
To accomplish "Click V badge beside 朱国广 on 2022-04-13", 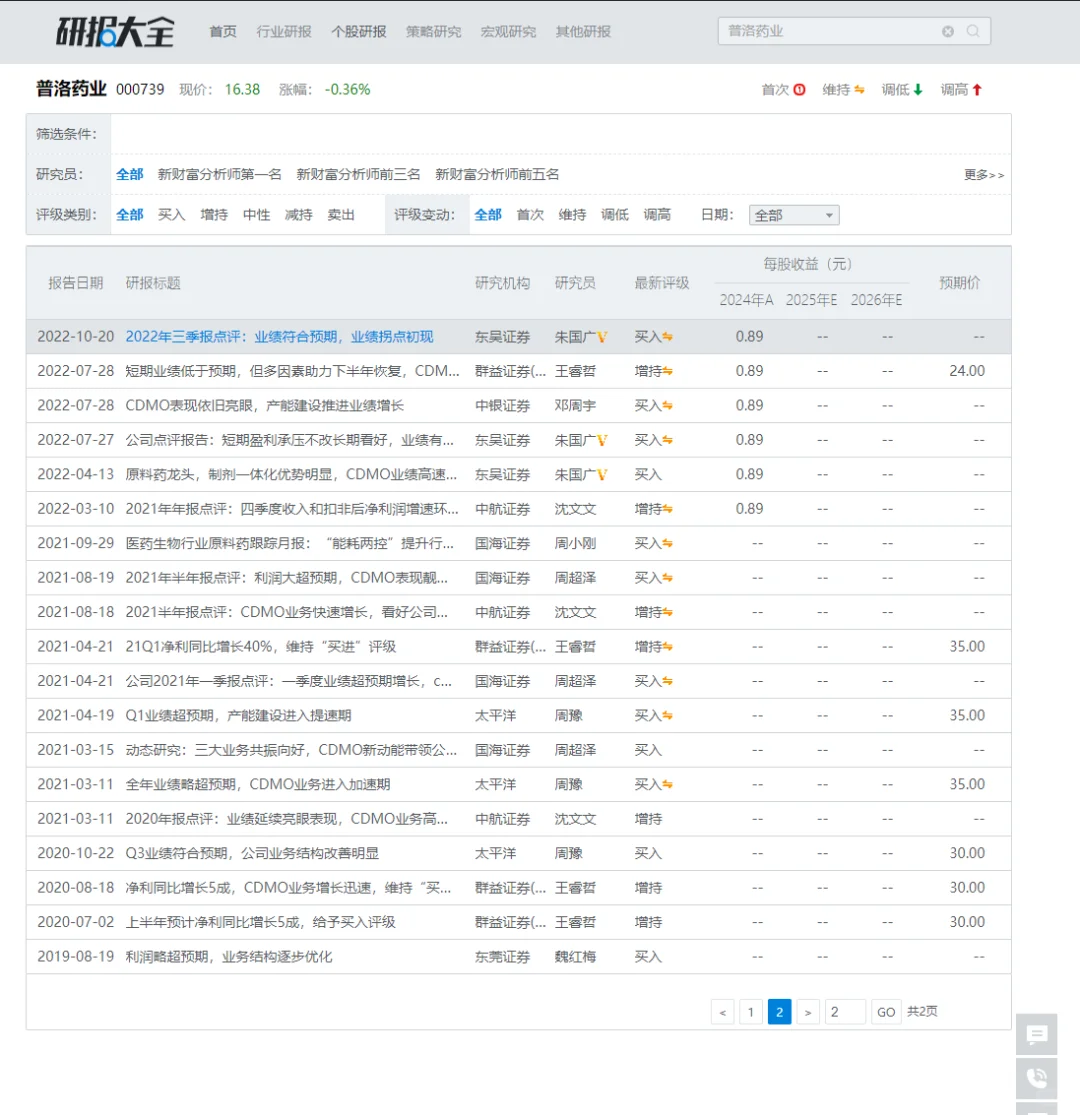I will click(x=602, y=475).
